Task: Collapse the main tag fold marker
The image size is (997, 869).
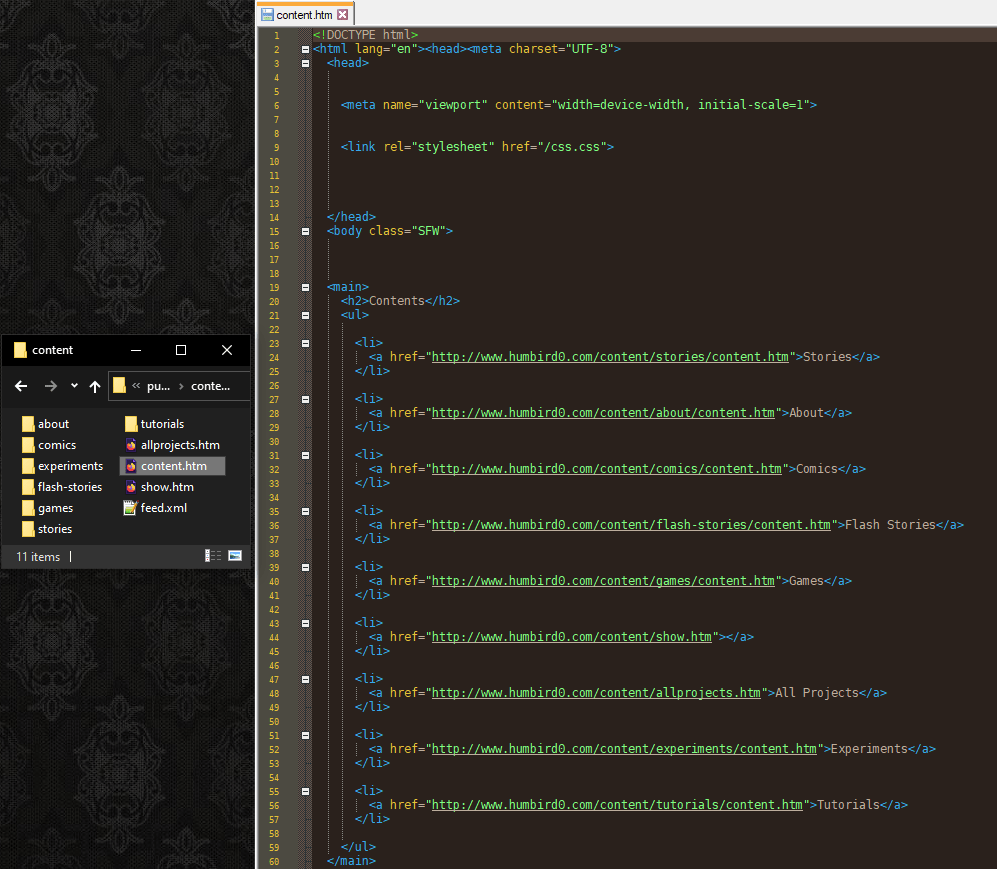Action: coord(305,287)
